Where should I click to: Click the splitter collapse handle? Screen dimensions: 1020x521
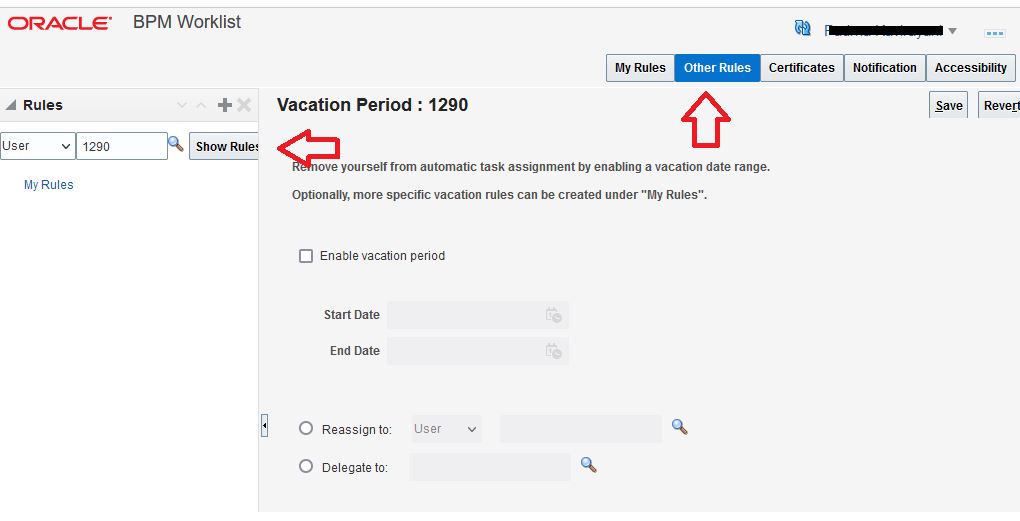[x=264, y=426]
